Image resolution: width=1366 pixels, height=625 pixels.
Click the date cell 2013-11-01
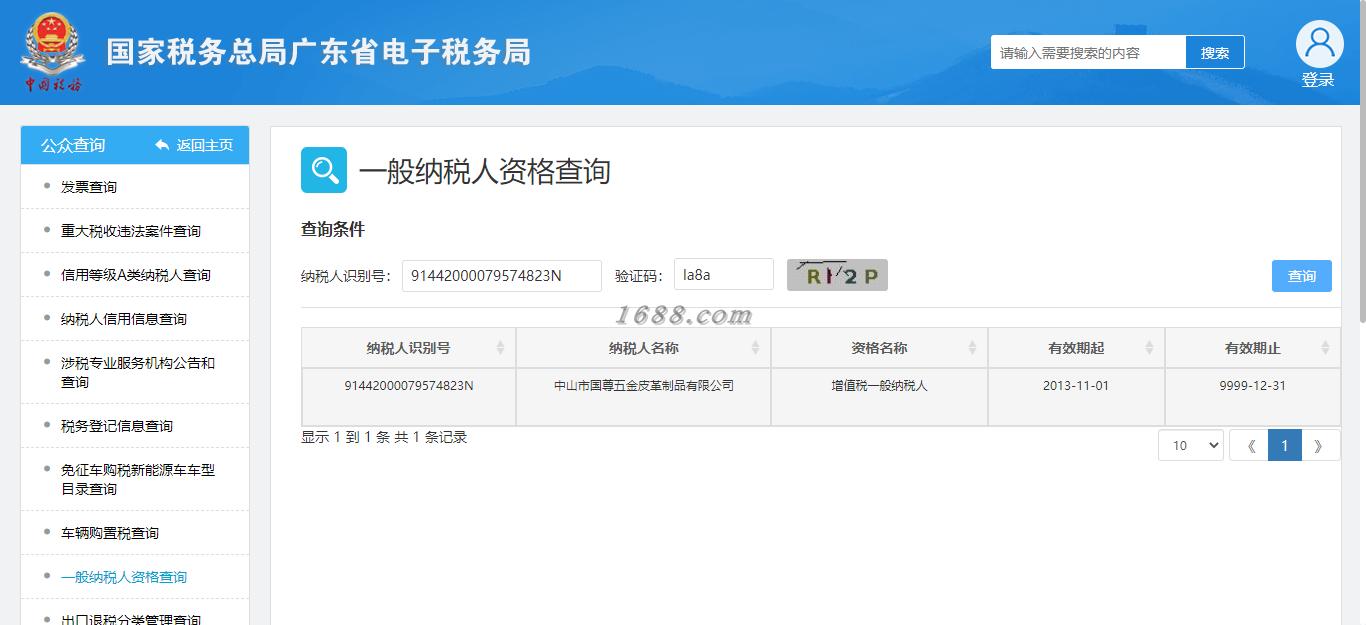(x=1076, y=385)
